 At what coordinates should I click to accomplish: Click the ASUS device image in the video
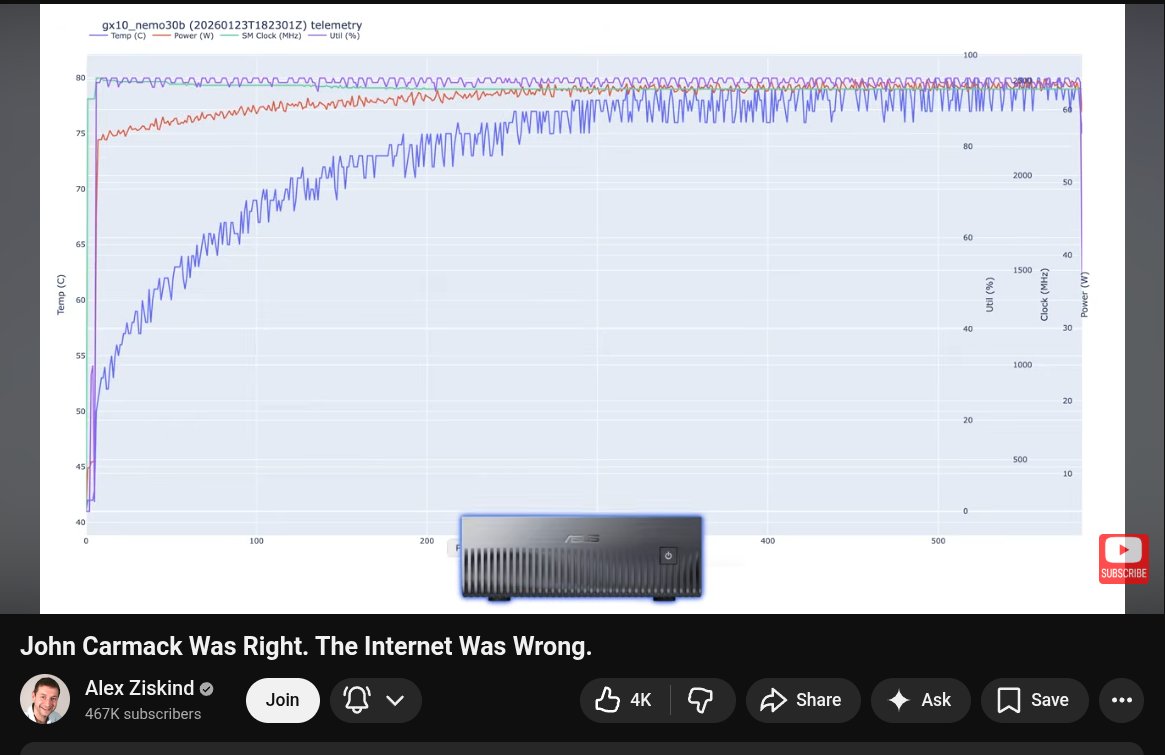pyautogui.click(x=581, y=557)
